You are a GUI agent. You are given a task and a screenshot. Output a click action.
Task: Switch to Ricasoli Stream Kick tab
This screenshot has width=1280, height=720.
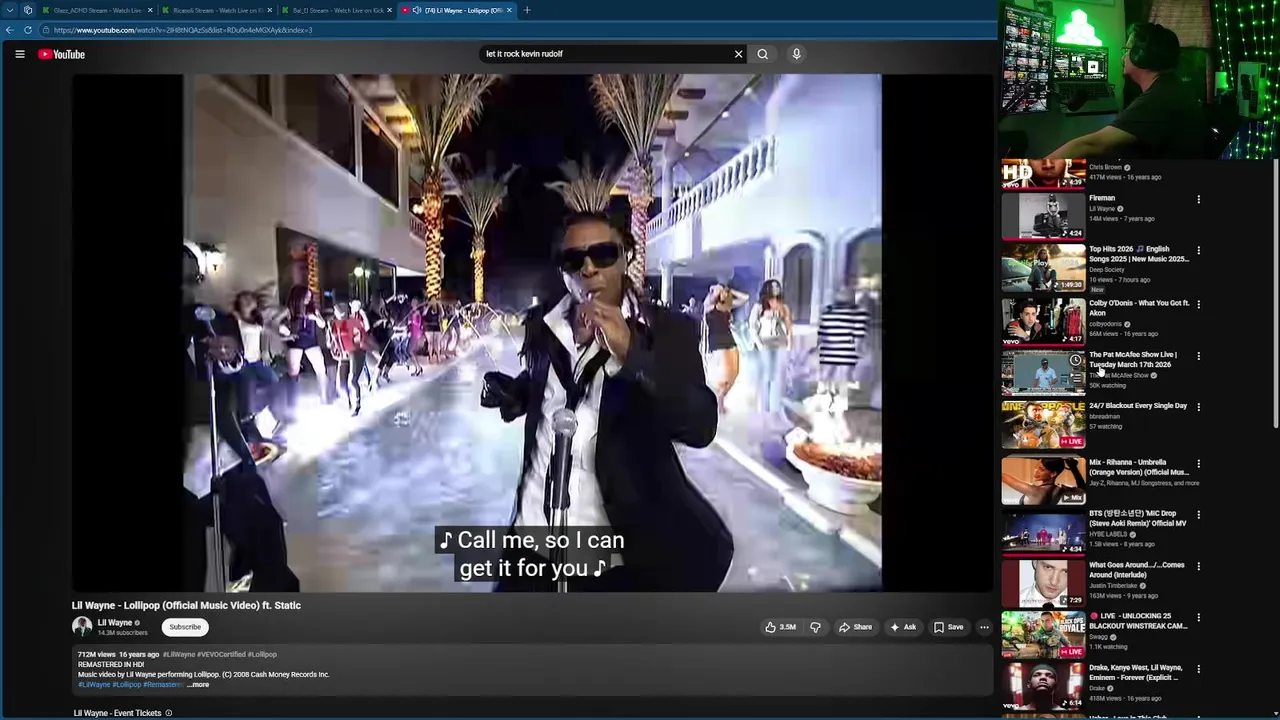tap(217, 10)
